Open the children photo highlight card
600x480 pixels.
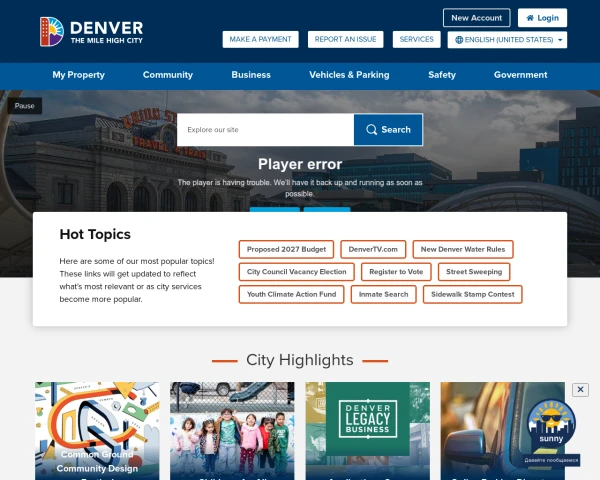232,431
